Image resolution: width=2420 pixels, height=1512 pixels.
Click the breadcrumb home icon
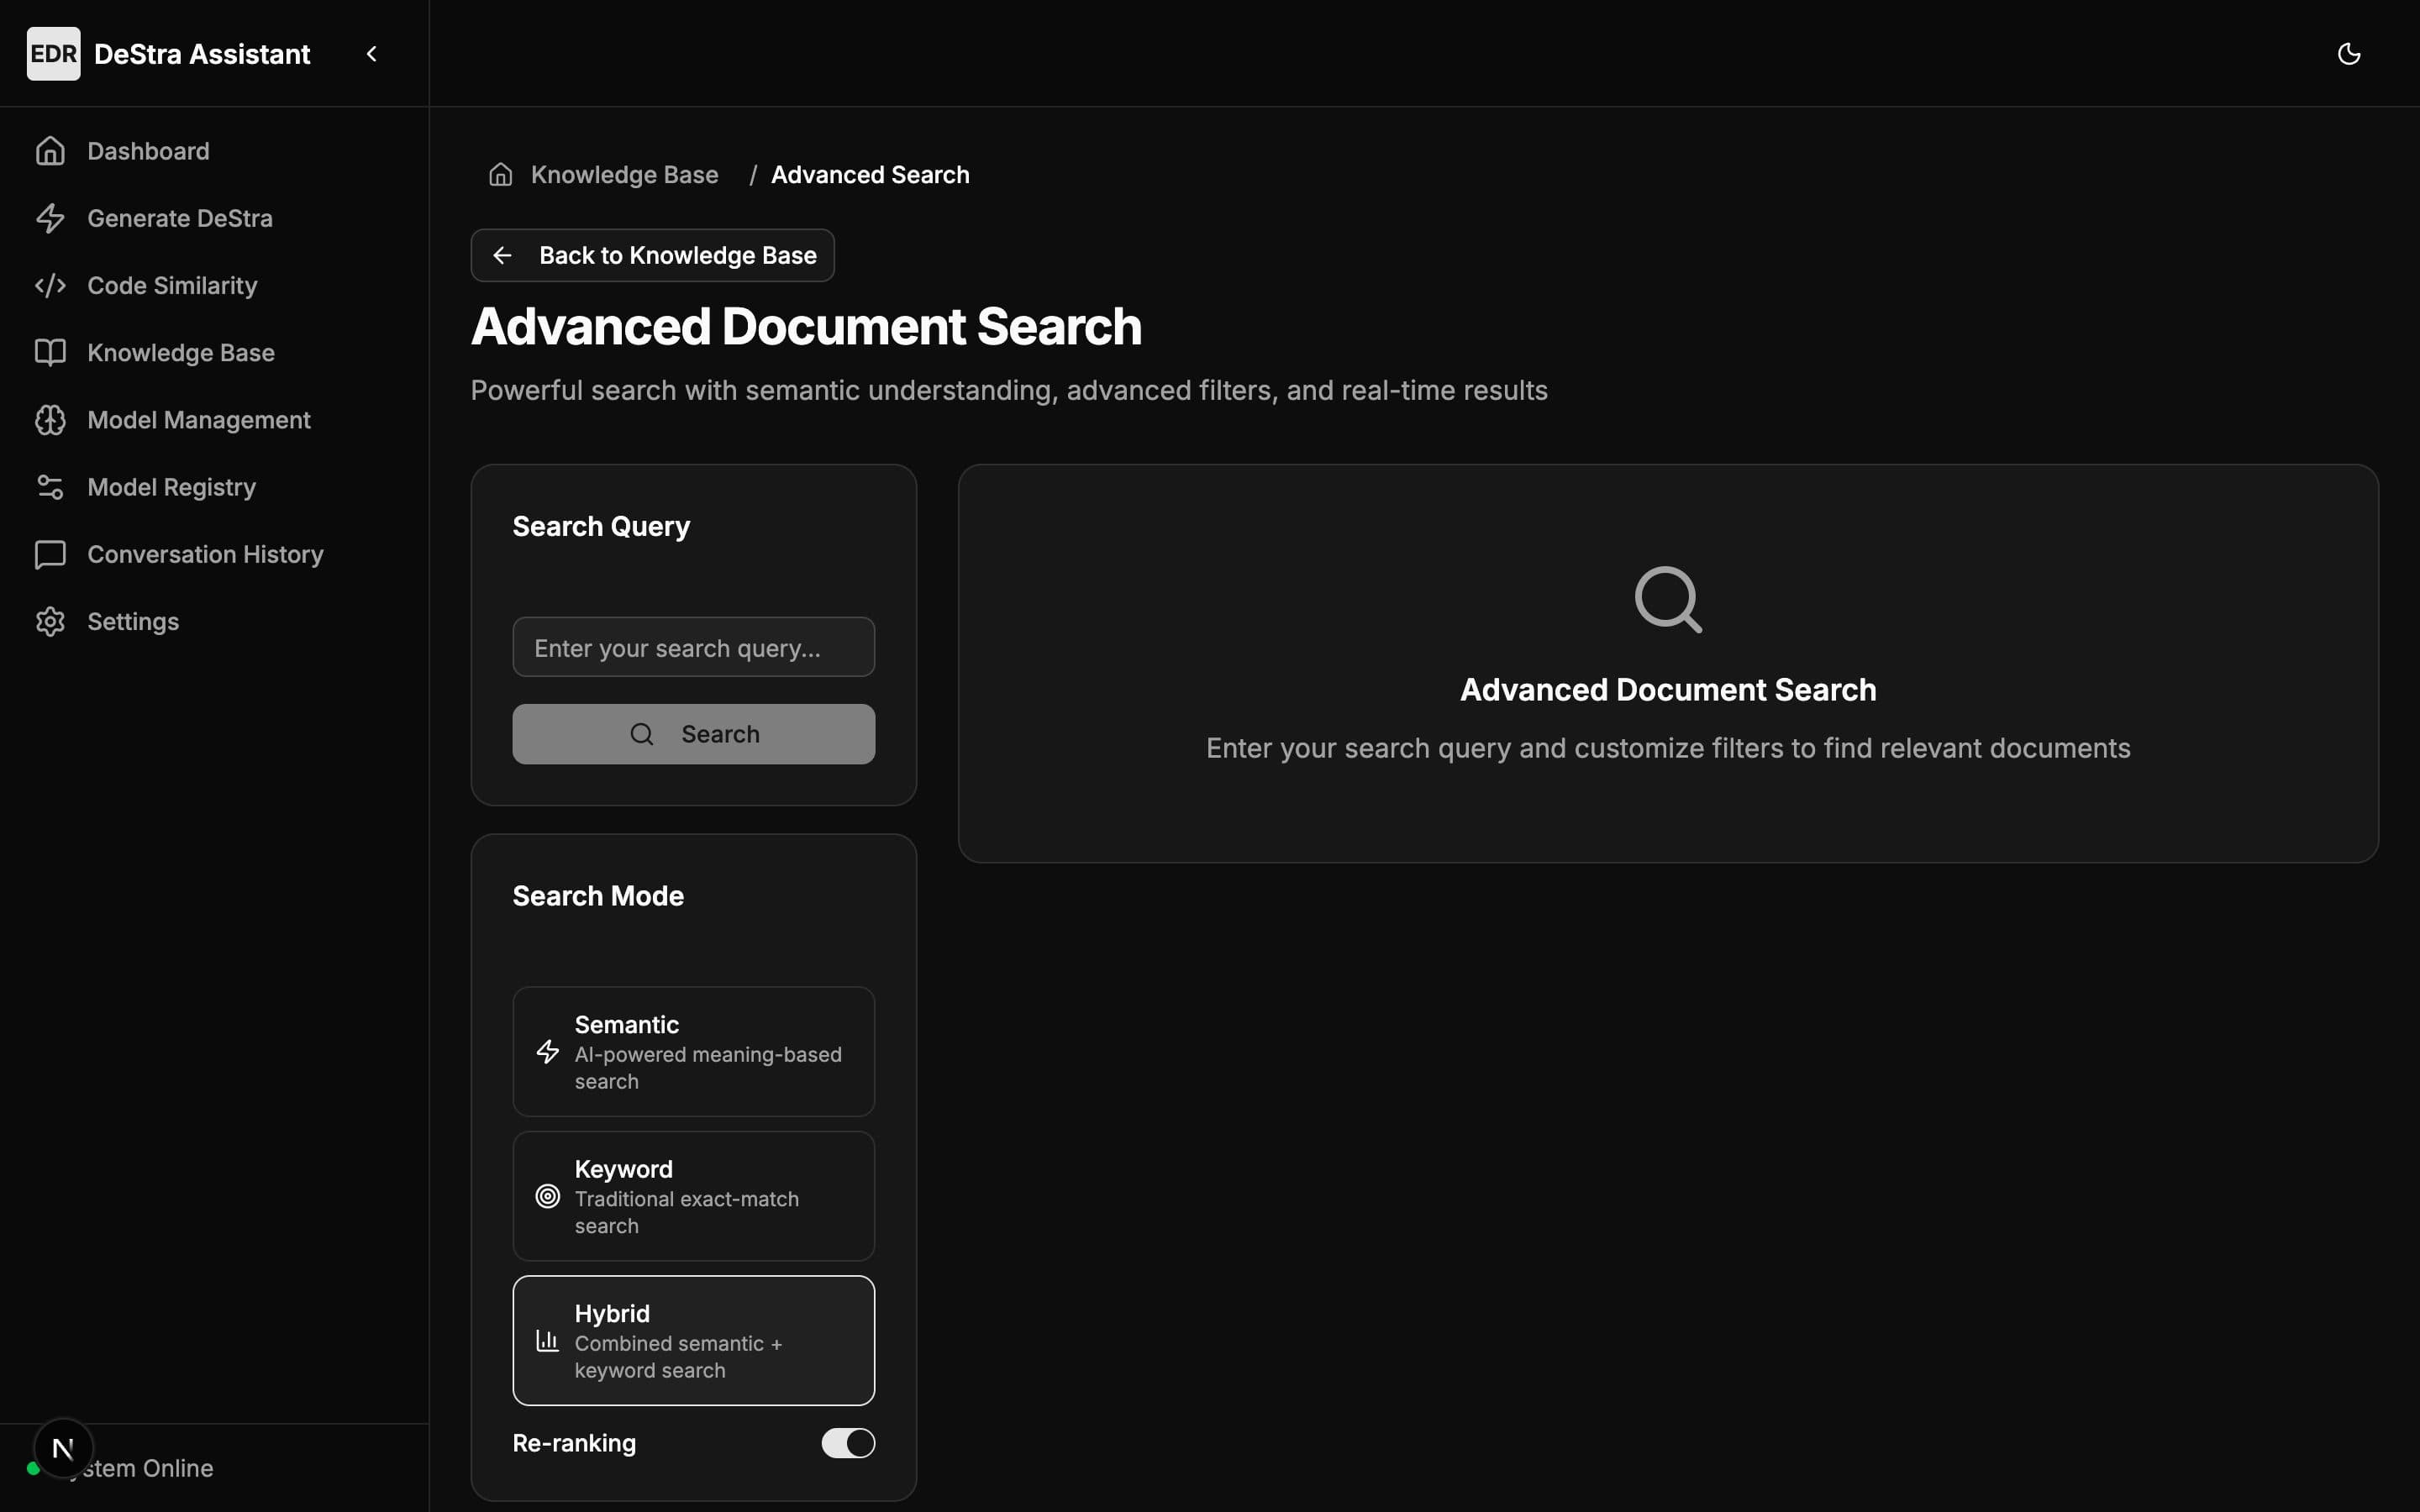[500, 175]
